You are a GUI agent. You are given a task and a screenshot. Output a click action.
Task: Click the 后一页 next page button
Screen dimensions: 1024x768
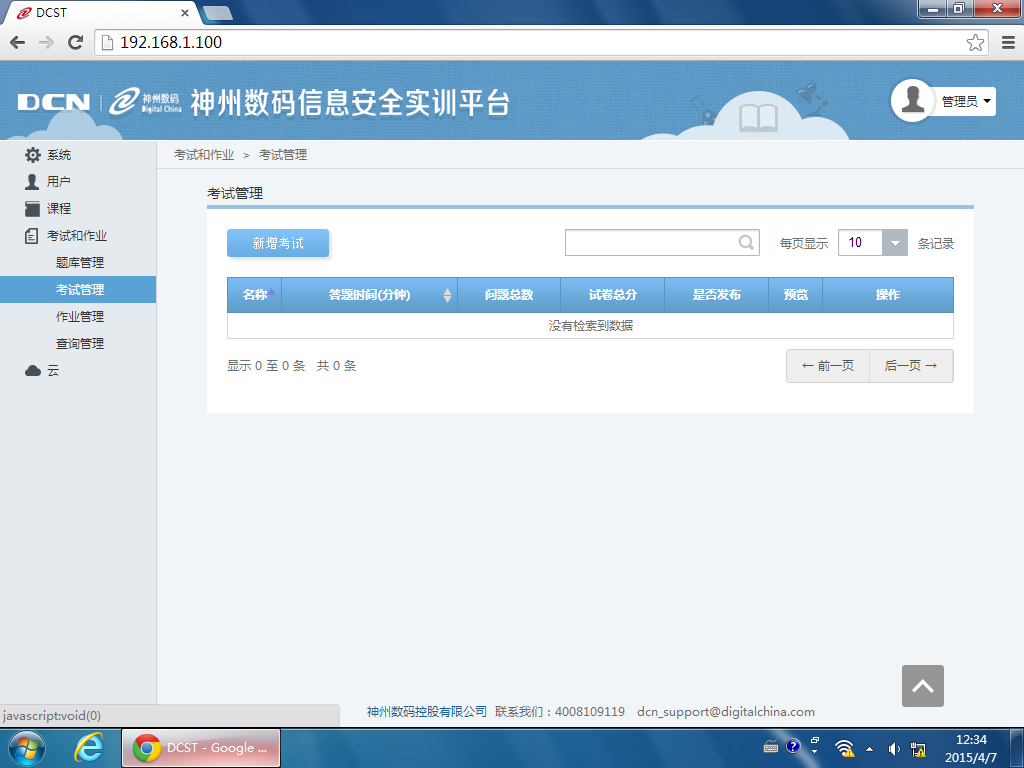pyautogui.click(x=911, y=366)
